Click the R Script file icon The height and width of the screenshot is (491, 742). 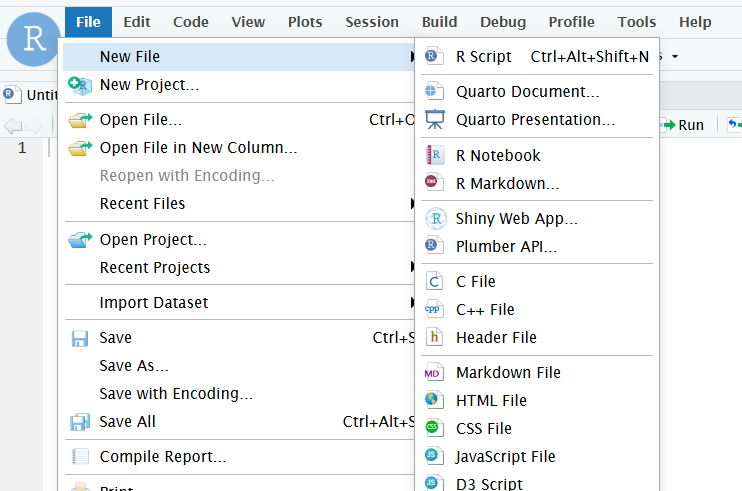pyautogui.click(x=433, y=57)
